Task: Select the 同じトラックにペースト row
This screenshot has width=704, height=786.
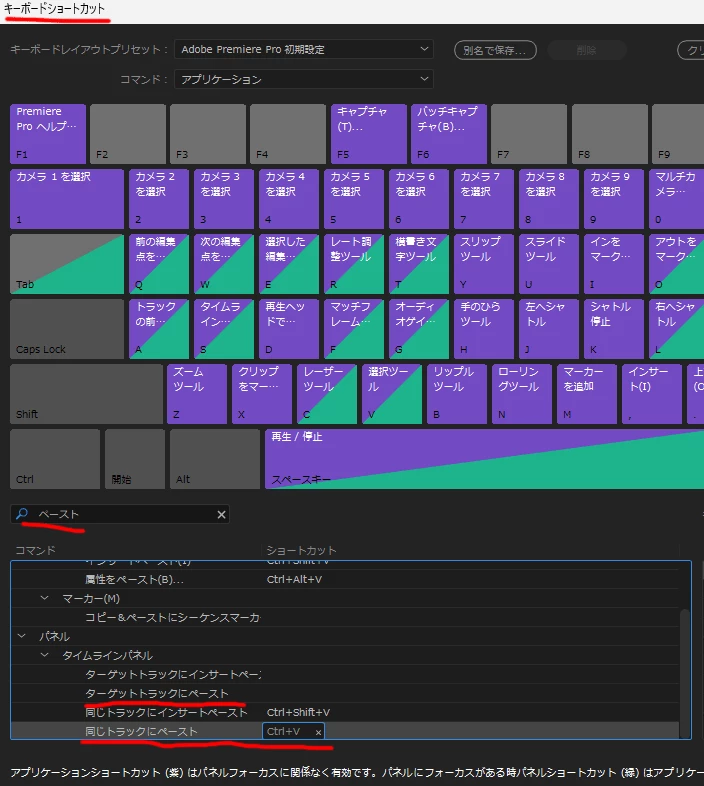Action: coord(345,731)
